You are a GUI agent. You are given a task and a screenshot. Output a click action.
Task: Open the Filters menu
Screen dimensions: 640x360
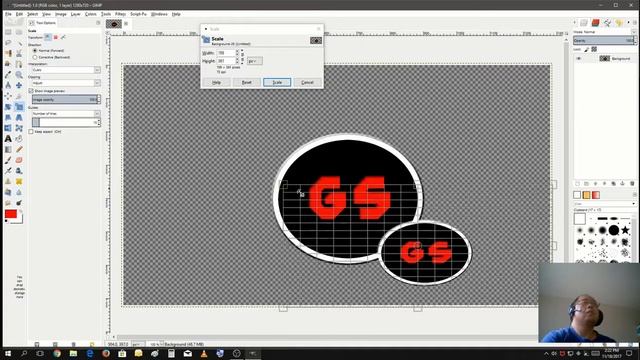coord(120,14)
